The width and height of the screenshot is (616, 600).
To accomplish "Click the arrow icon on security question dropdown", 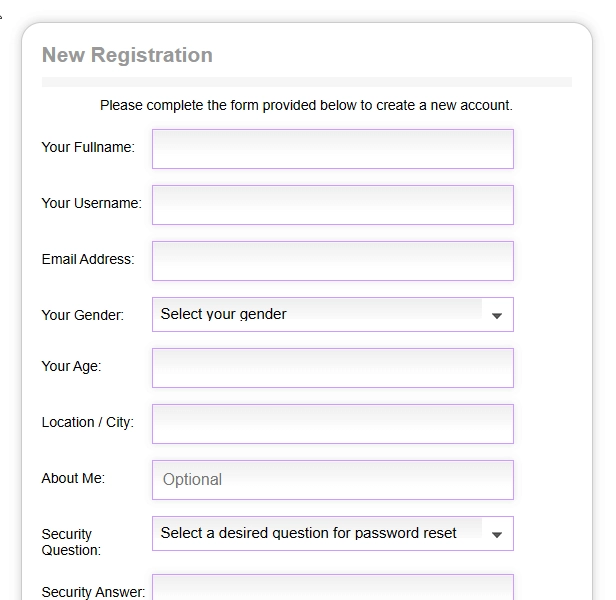I will click(x=497, y=534).
